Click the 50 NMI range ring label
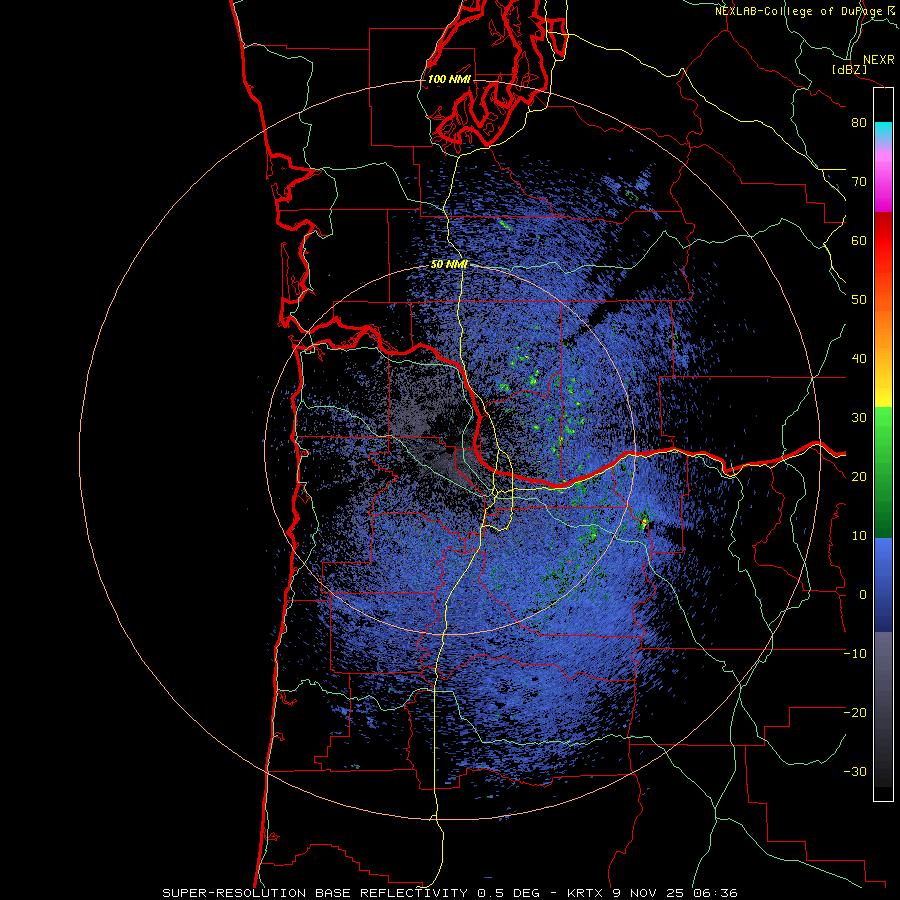Viewport: 900px width, 900px height. point(449,265)
